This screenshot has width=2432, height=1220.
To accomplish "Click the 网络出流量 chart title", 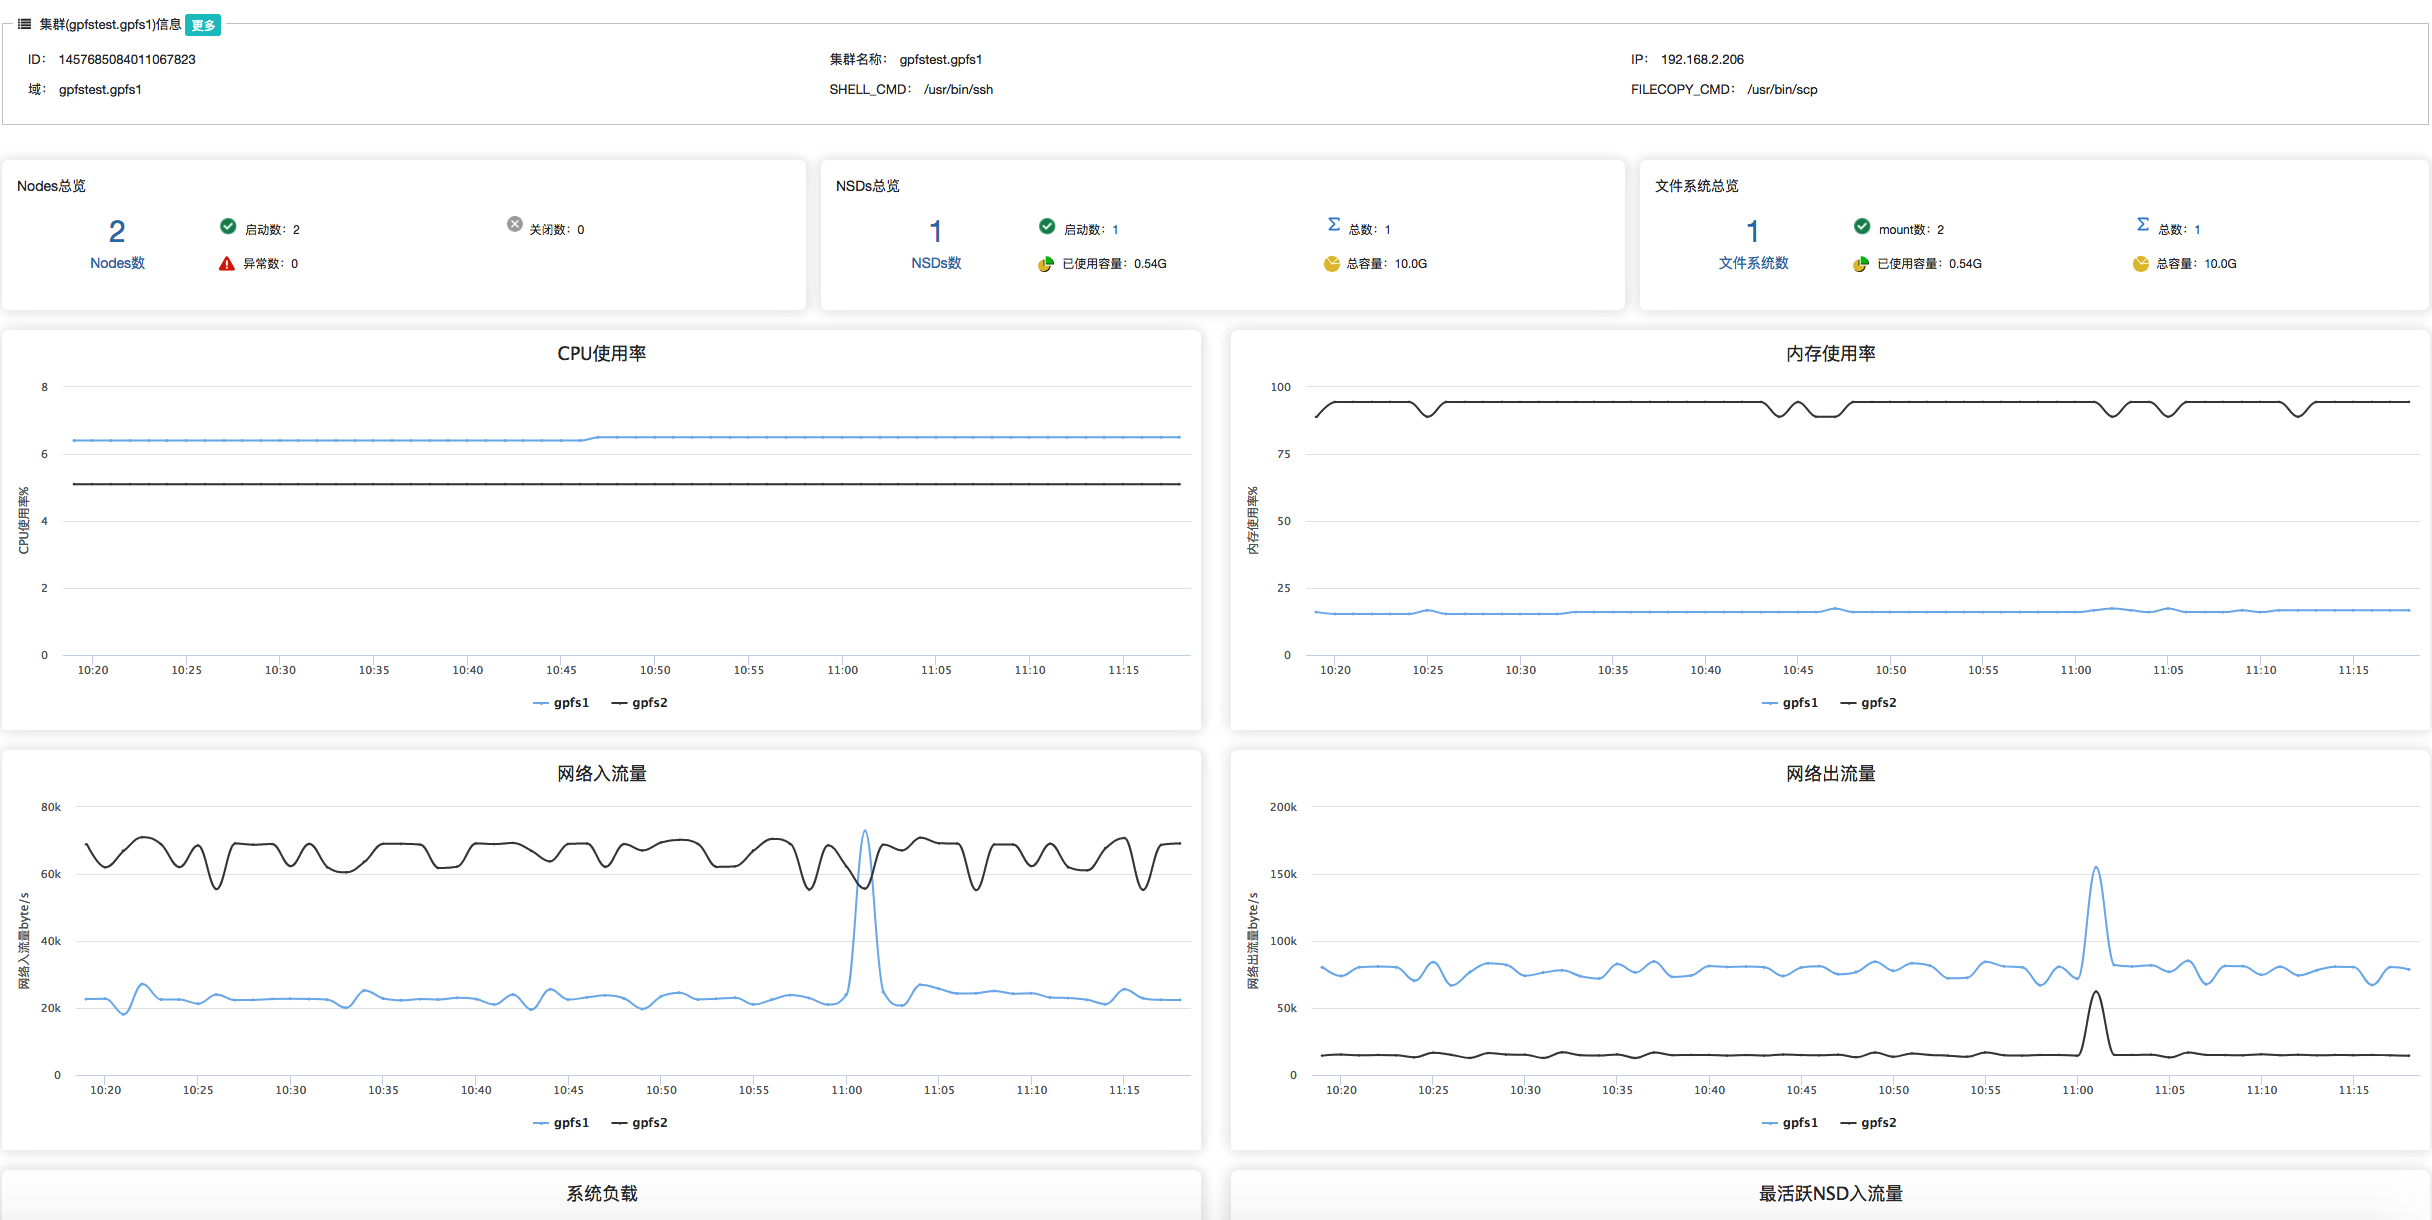I will click(1831, 774).
